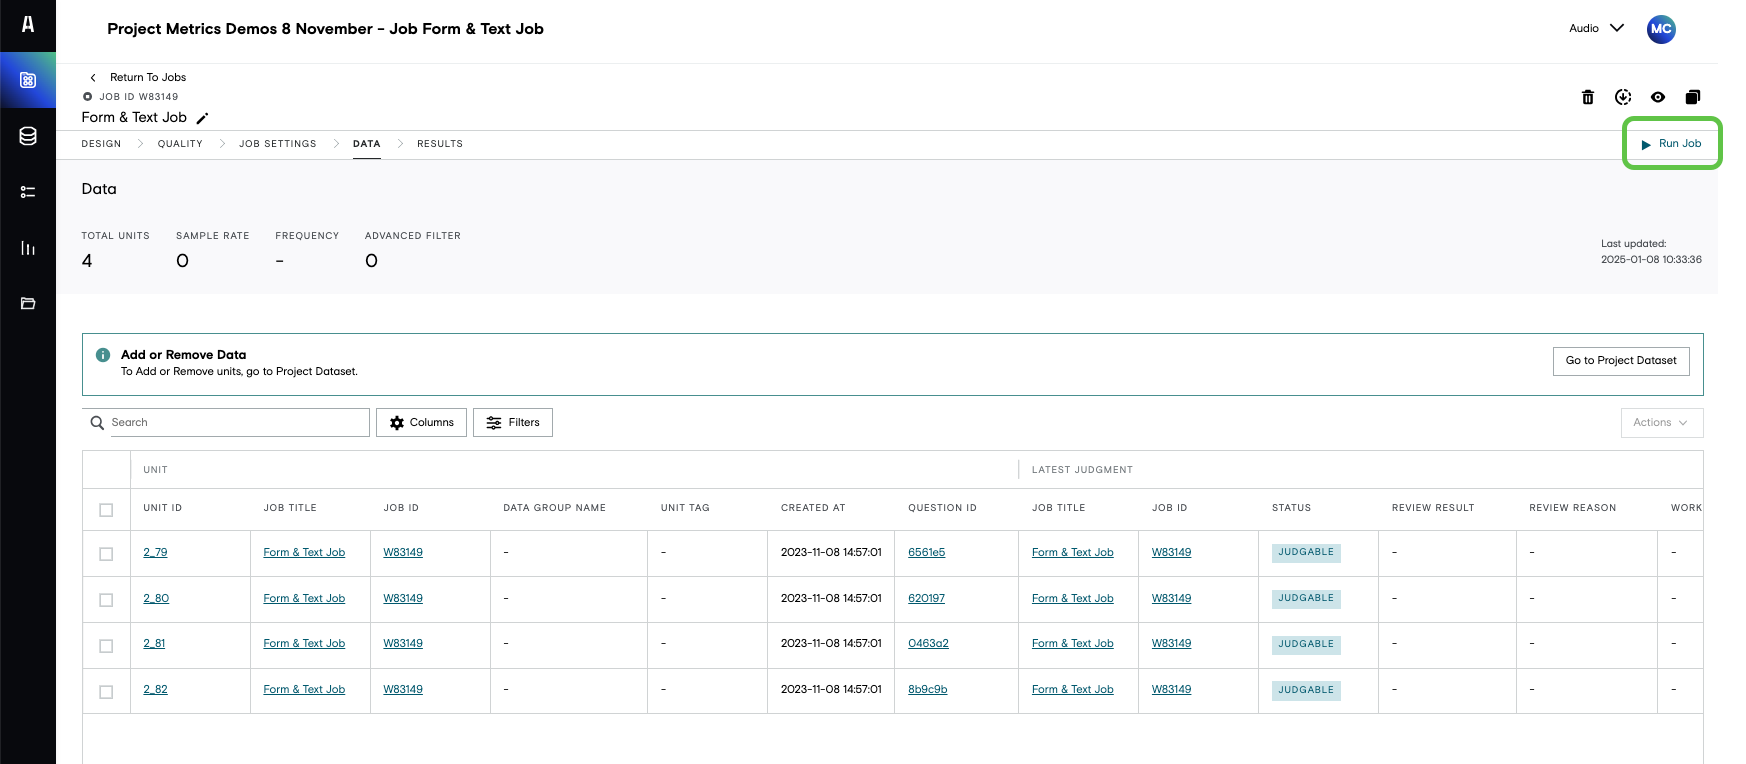Click the MC user avatar
The image size is (1746, 764).
tap(1661, 29)
